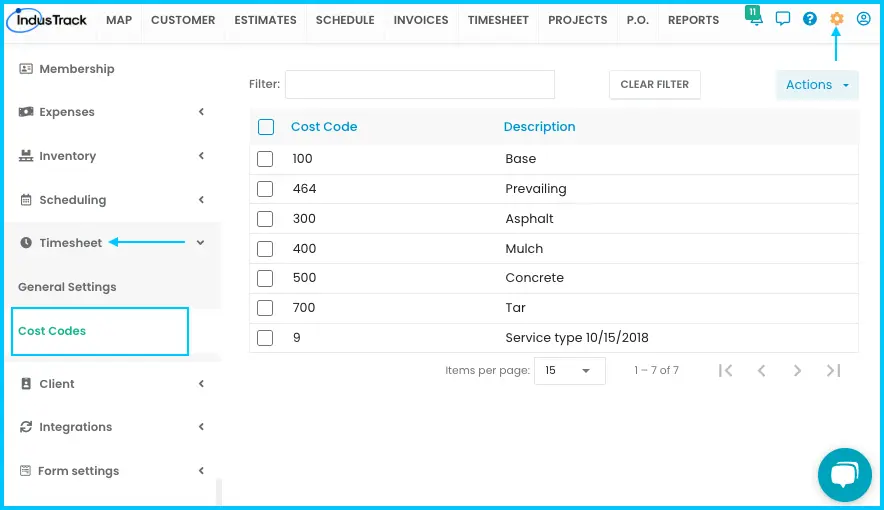Click the Form settings icon
884x510 pixels.
[x=25, y=471]
